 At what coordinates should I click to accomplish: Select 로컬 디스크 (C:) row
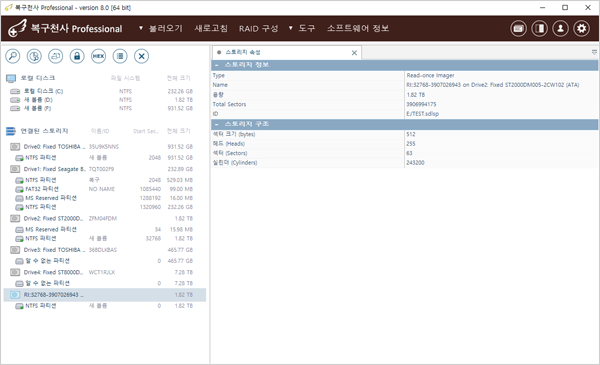pyautogui.click(x=104, y=91)
